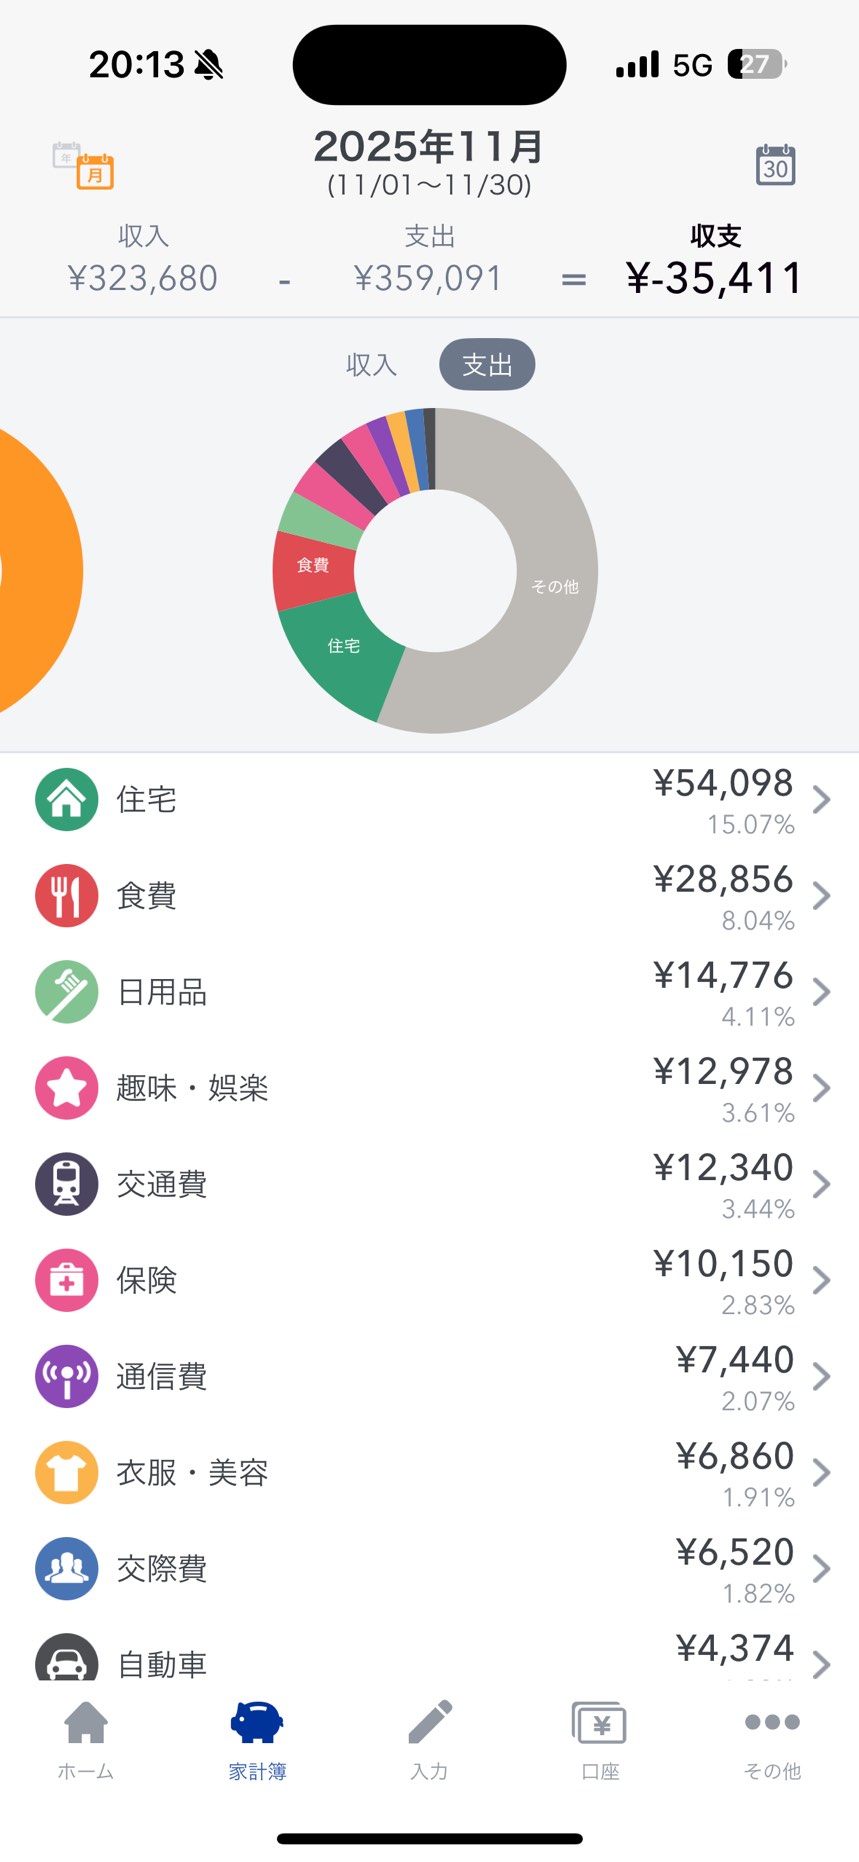Tap the 日用品 toothbrush icon
The height and width of the screenshot is (1862, 859).
67,991
